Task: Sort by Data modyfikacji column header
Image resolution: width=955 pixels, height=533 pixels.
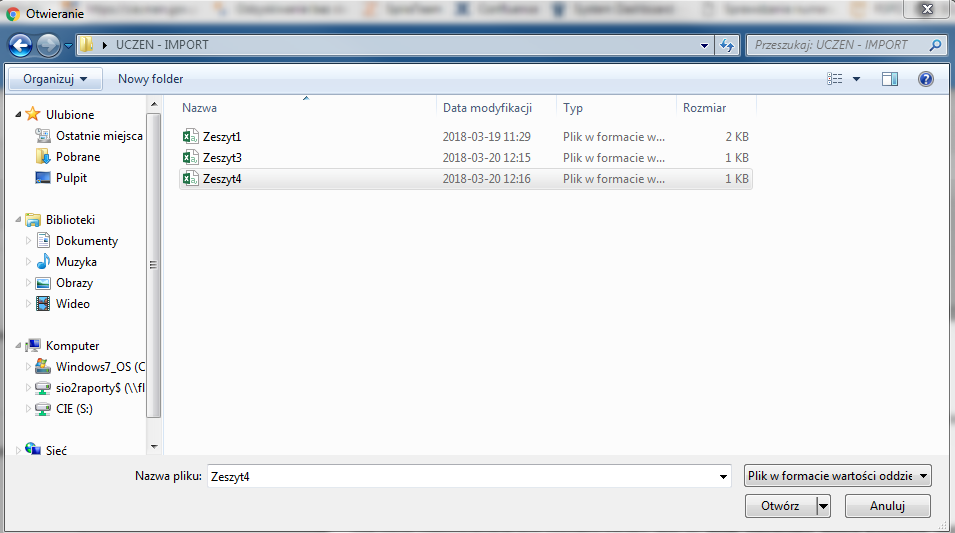Action: coord(487,108)
